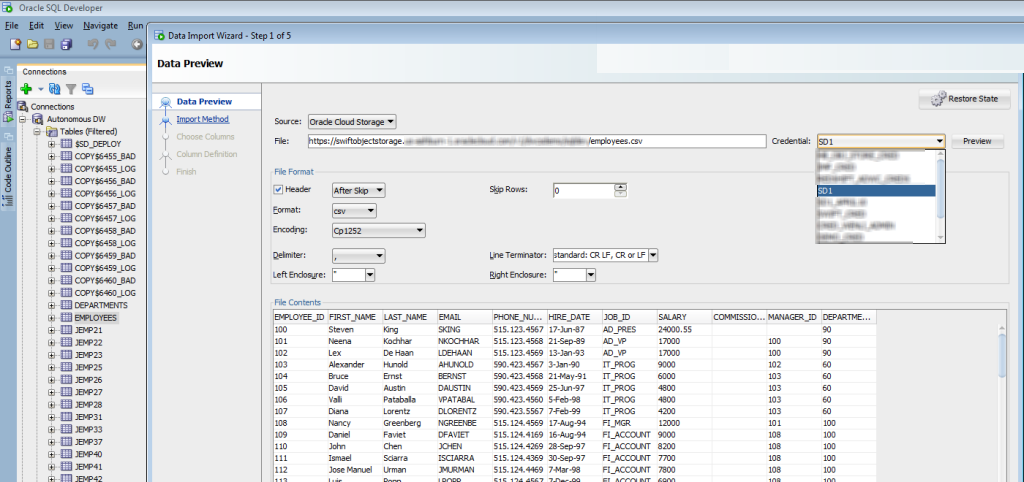
Task: Click the Apply Filter funnel icon
Action: (71, 89)
